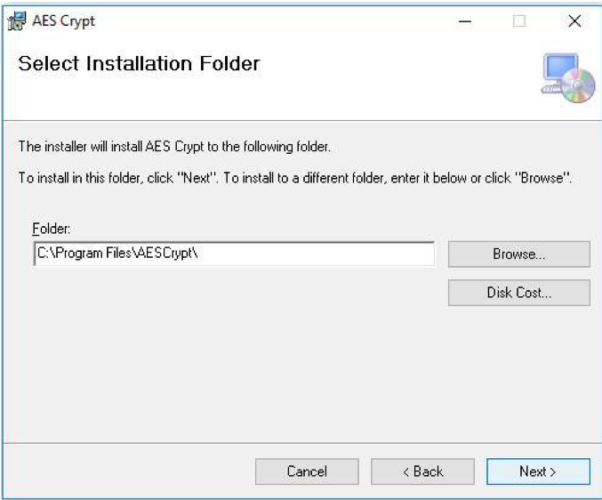Cancel the AES Crypt installation
This screenshot has width=602, height=500.
(307, 471)
